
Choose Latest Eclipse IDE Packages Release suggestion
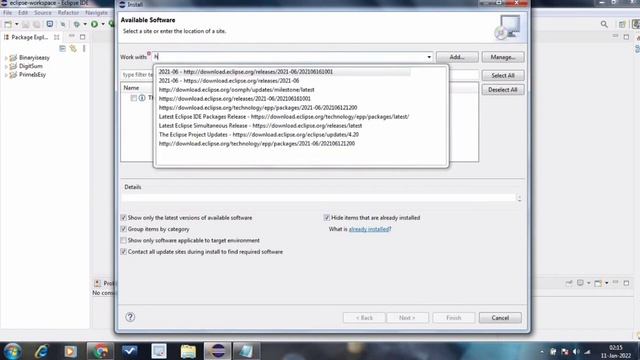(x=284, y=117)
